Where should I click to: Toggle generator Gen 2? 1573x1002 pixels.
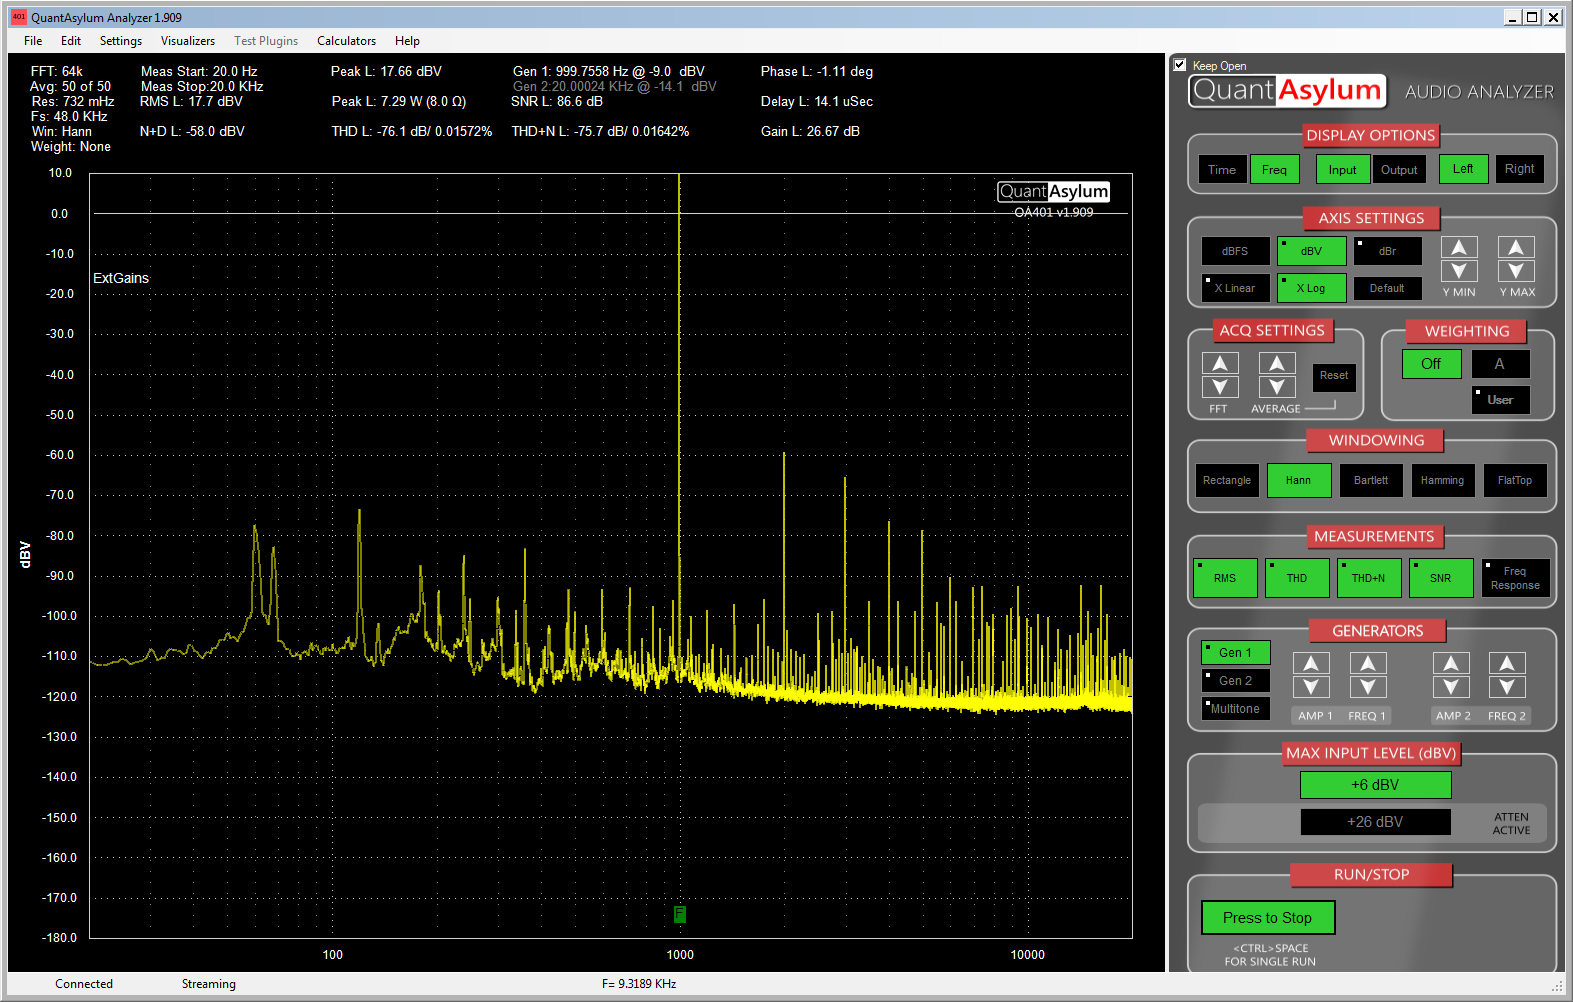tap(1235, 681)
